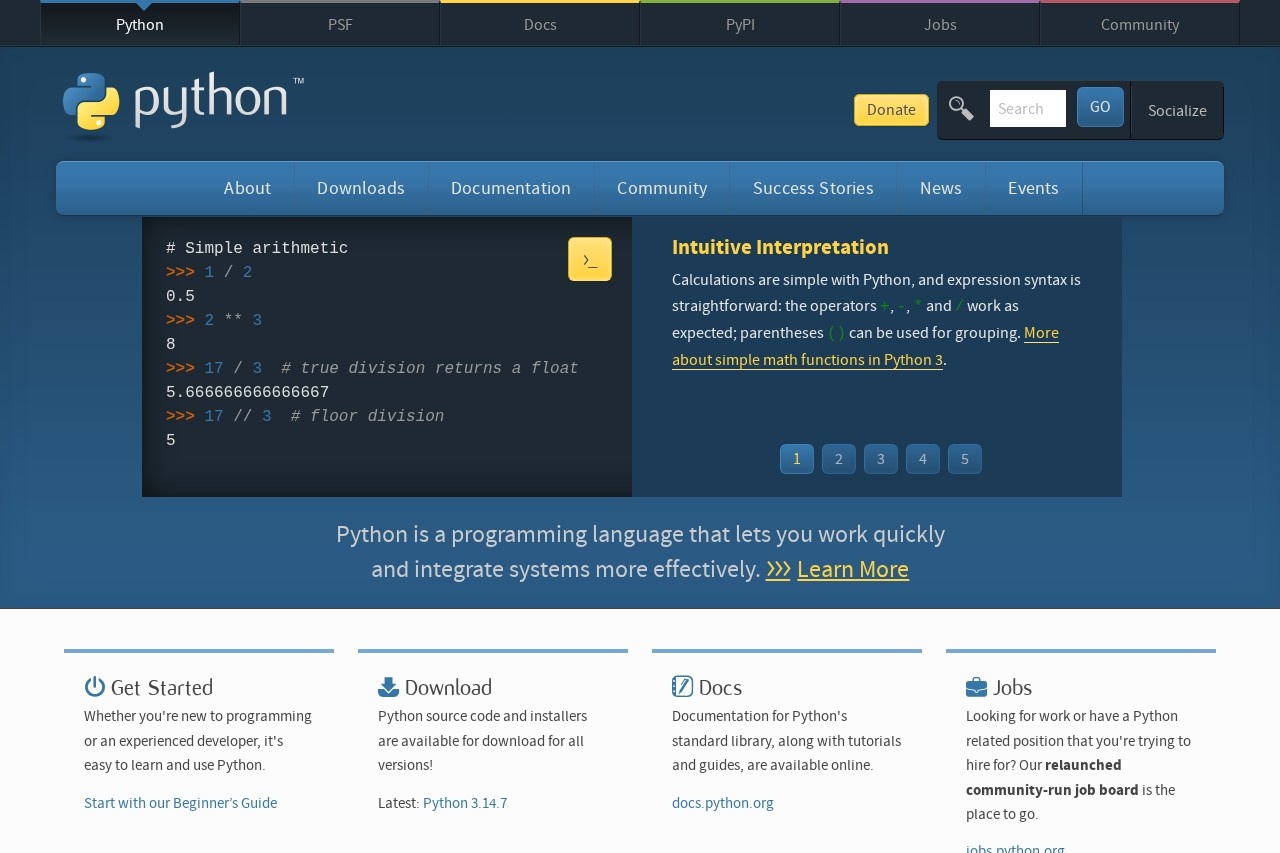Screen dimensions: 1280x853
Task: Open More about simple math functions link
Action: coord(865,346)
